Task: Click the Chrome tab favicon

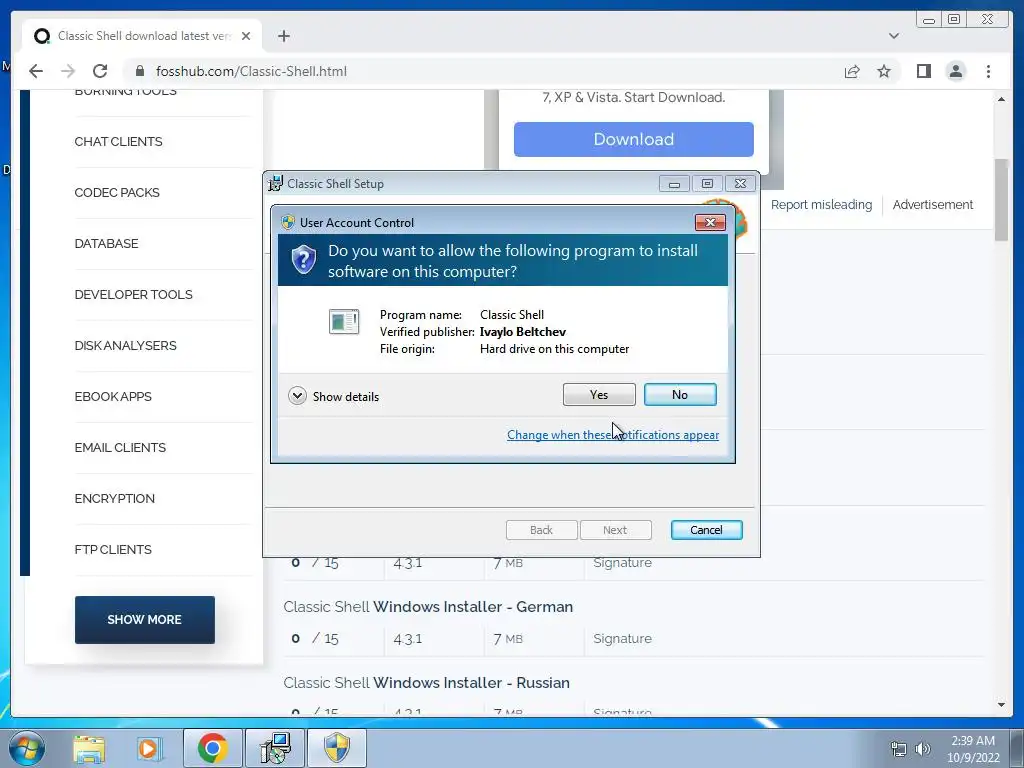Action: coord(42,36)
